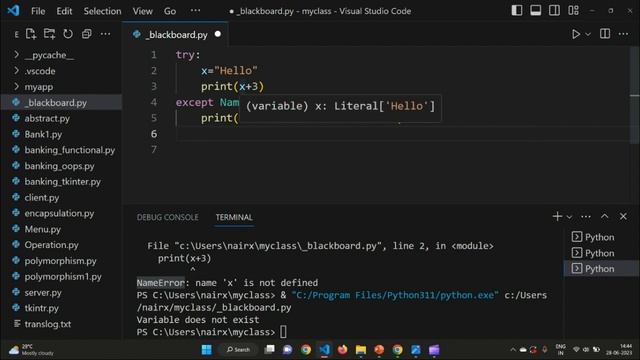Open the Go menu

point(170,11)
